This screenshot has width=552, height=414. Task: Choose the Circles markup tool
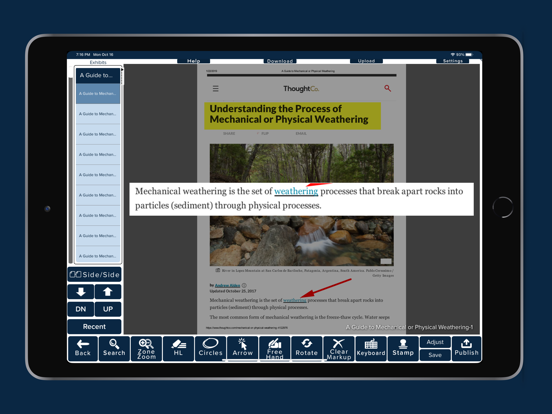pos(210,348)
